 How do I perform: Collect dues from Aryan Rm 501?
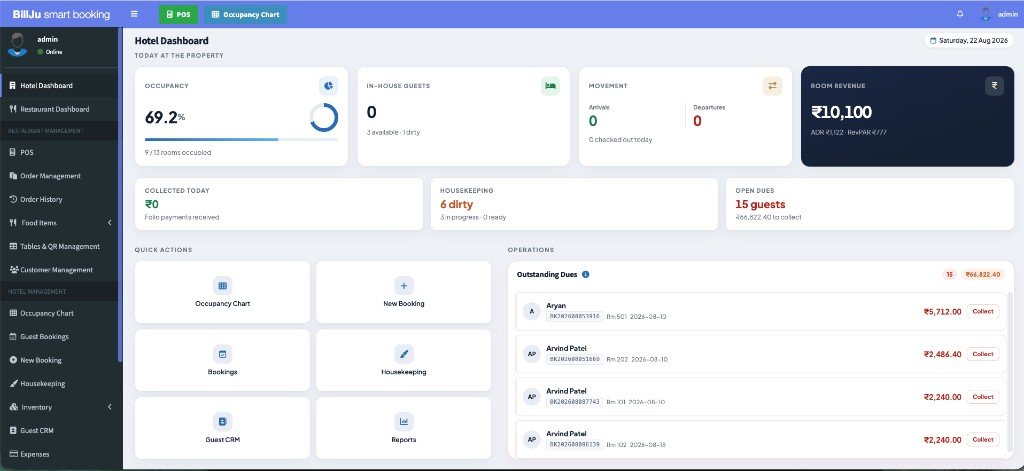(x=983, y=312)
